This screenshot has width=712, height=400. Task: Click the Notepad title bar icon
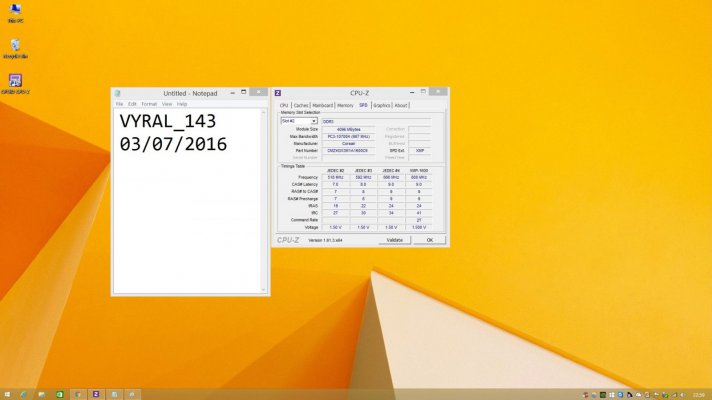(117, 93)
